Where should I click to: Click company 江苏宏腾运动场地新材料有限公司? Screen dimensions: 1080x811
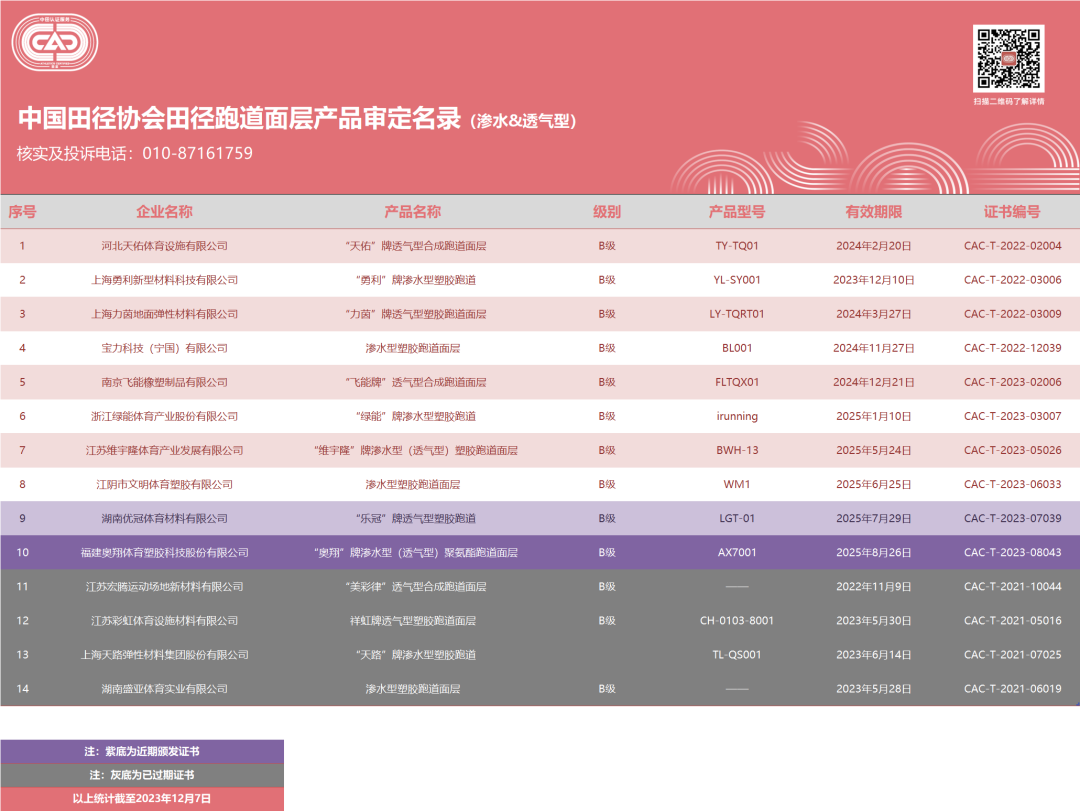pos(164,587)
